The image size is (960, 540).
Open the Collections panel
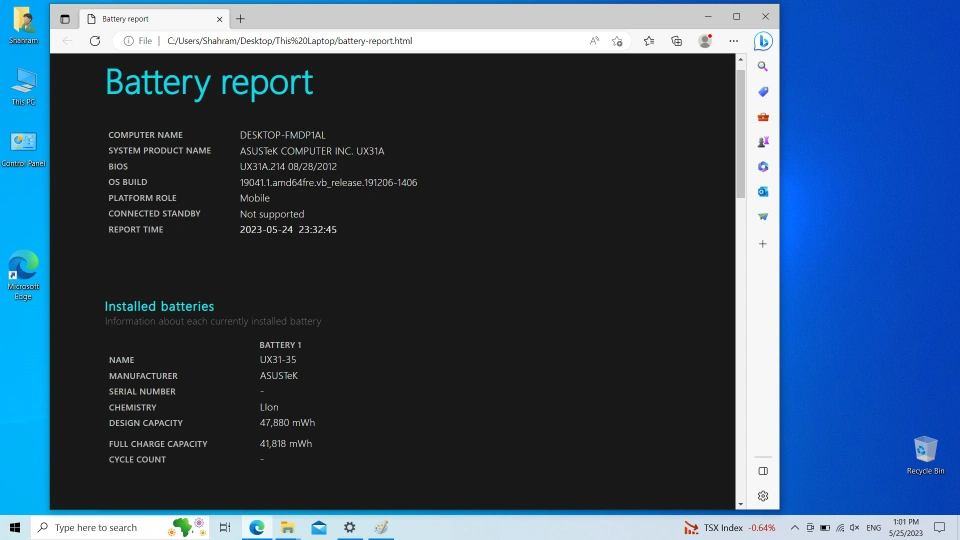[x=677, y=41]
